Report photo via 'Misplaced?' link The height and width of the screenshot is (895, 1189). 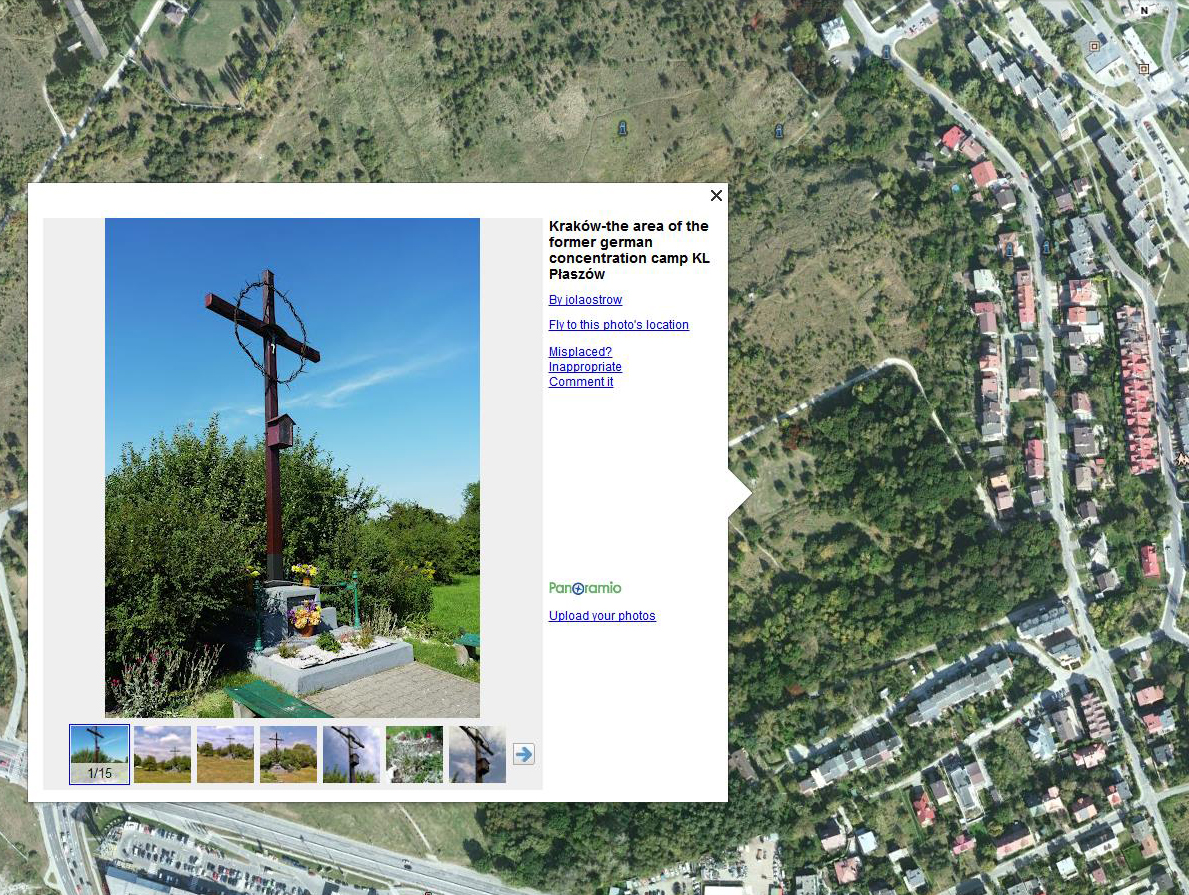tap(580, 352)
